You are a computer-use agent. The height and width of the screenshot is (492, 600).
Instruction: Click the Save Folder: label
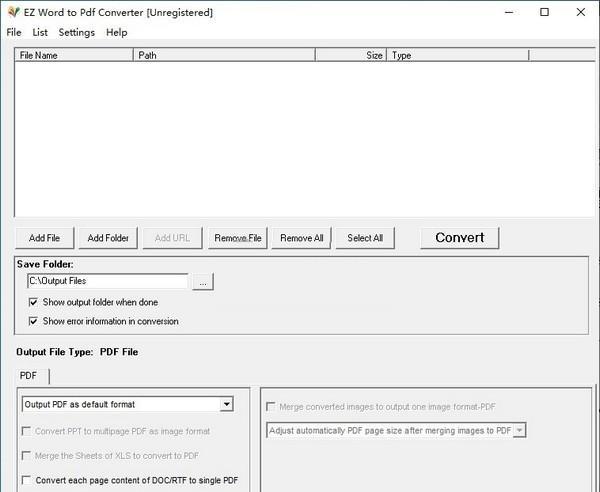pos(45,264)
